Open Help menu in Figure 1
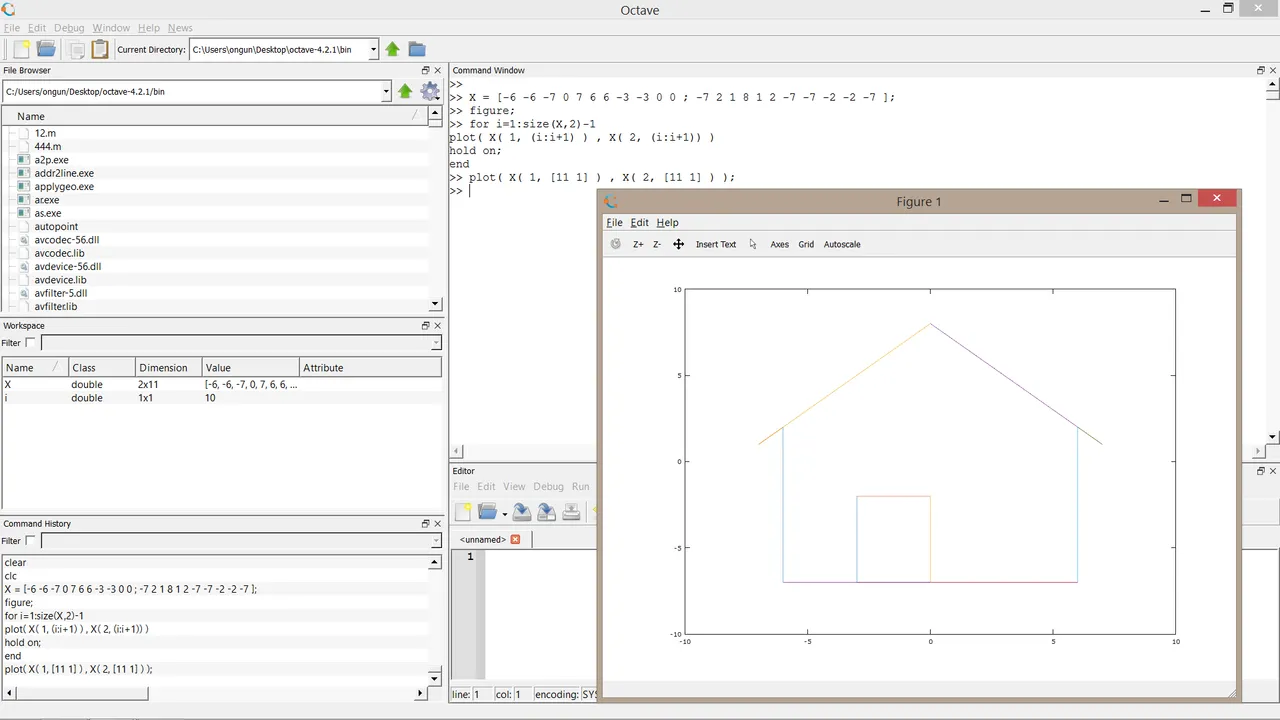Screen dimensions: 1280x720 pos(667,222)
